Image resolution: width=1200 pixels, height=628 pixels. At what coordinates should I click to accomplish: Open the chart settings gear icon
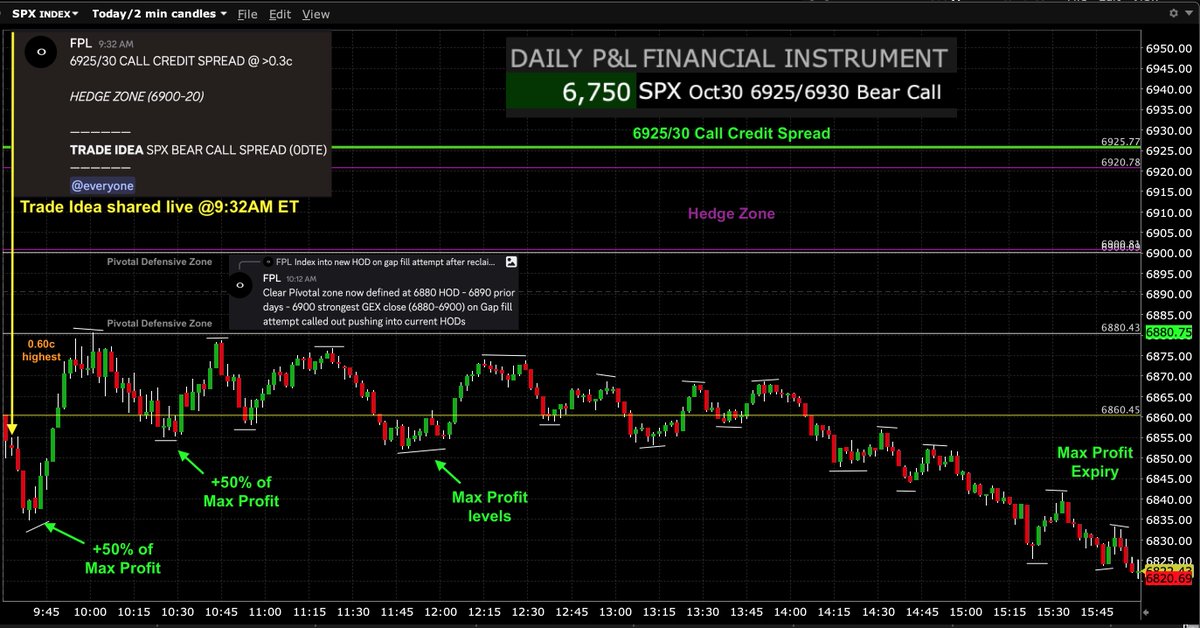(x=1172, y=13)
